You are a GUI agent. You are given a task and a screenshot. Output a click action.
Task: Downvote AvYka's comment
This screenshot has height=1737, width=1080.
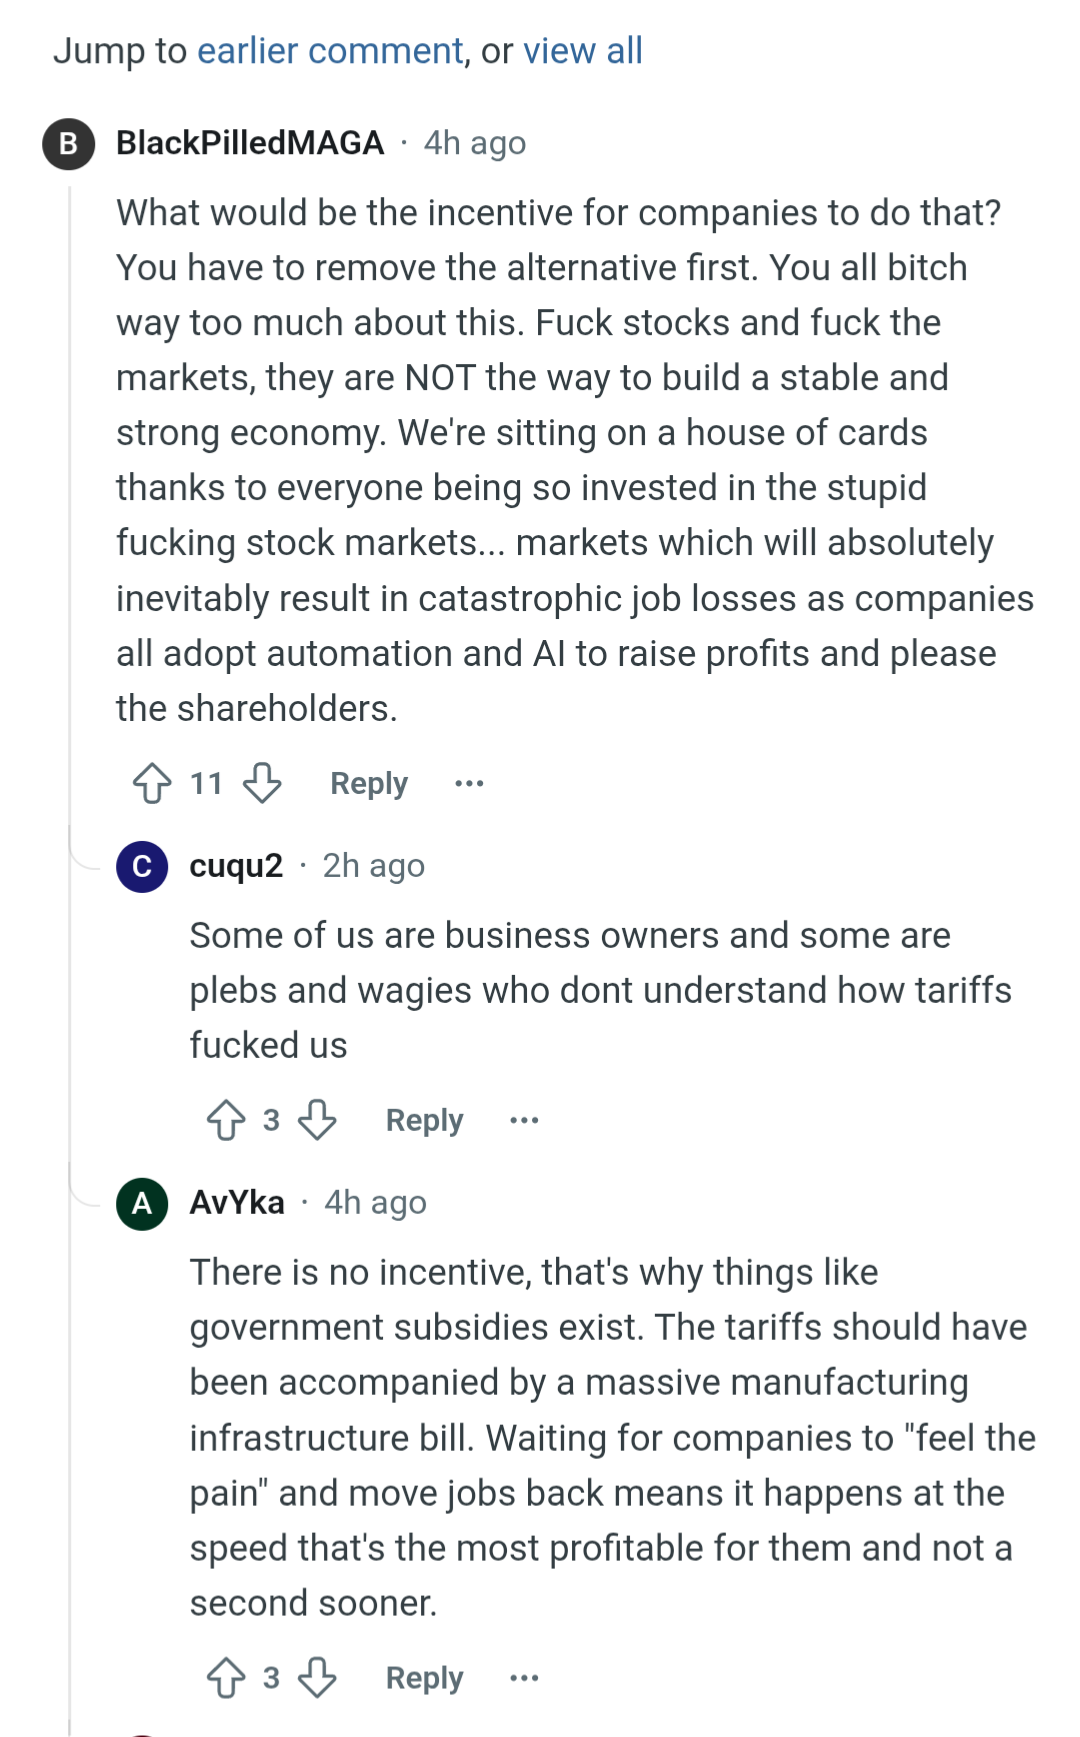pos(318,1677)
